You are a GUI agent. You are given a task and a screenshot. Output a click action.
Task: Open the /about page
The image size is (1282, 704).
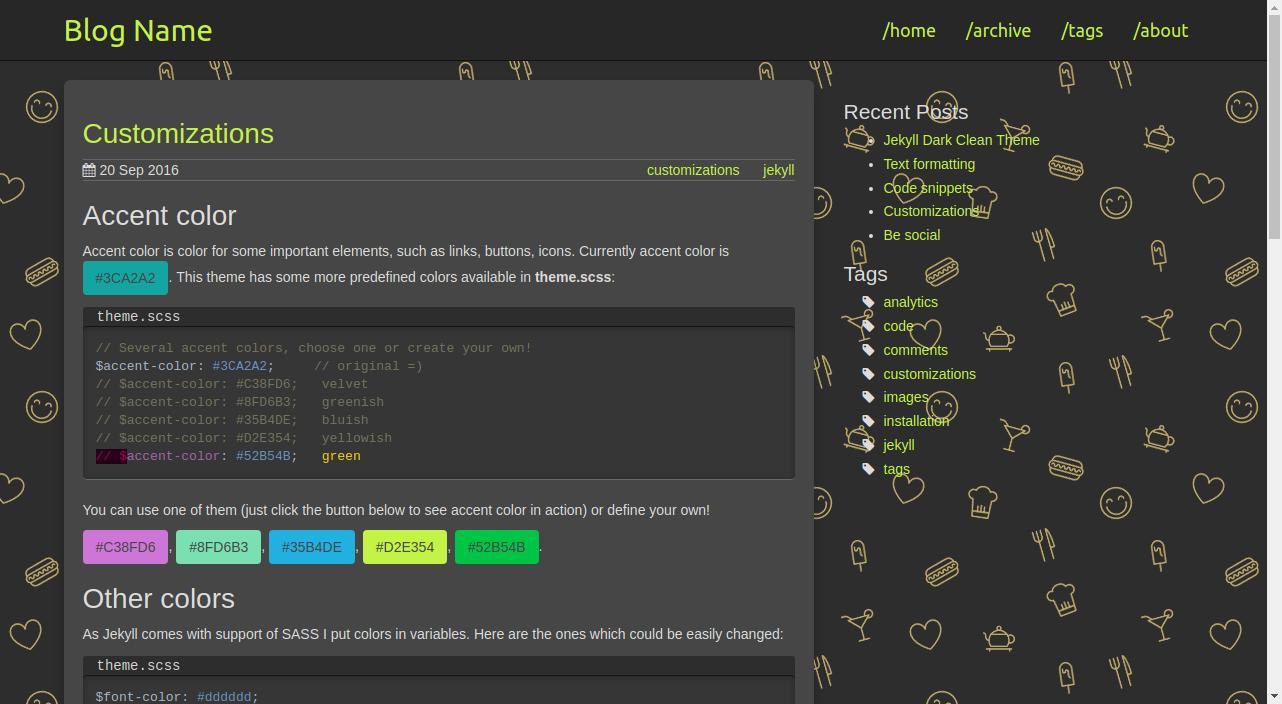1160,31
